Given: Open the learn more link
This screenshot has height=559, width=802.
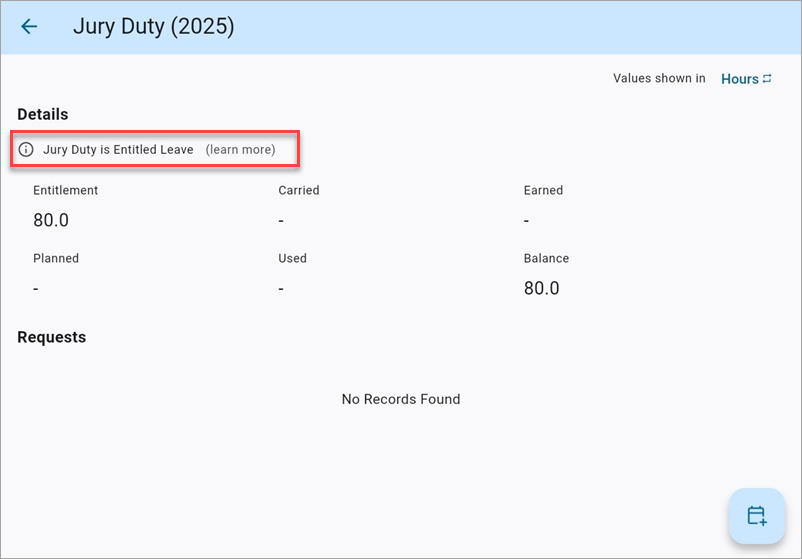Looking at the screenshot, I should click(x=240, y=150).
